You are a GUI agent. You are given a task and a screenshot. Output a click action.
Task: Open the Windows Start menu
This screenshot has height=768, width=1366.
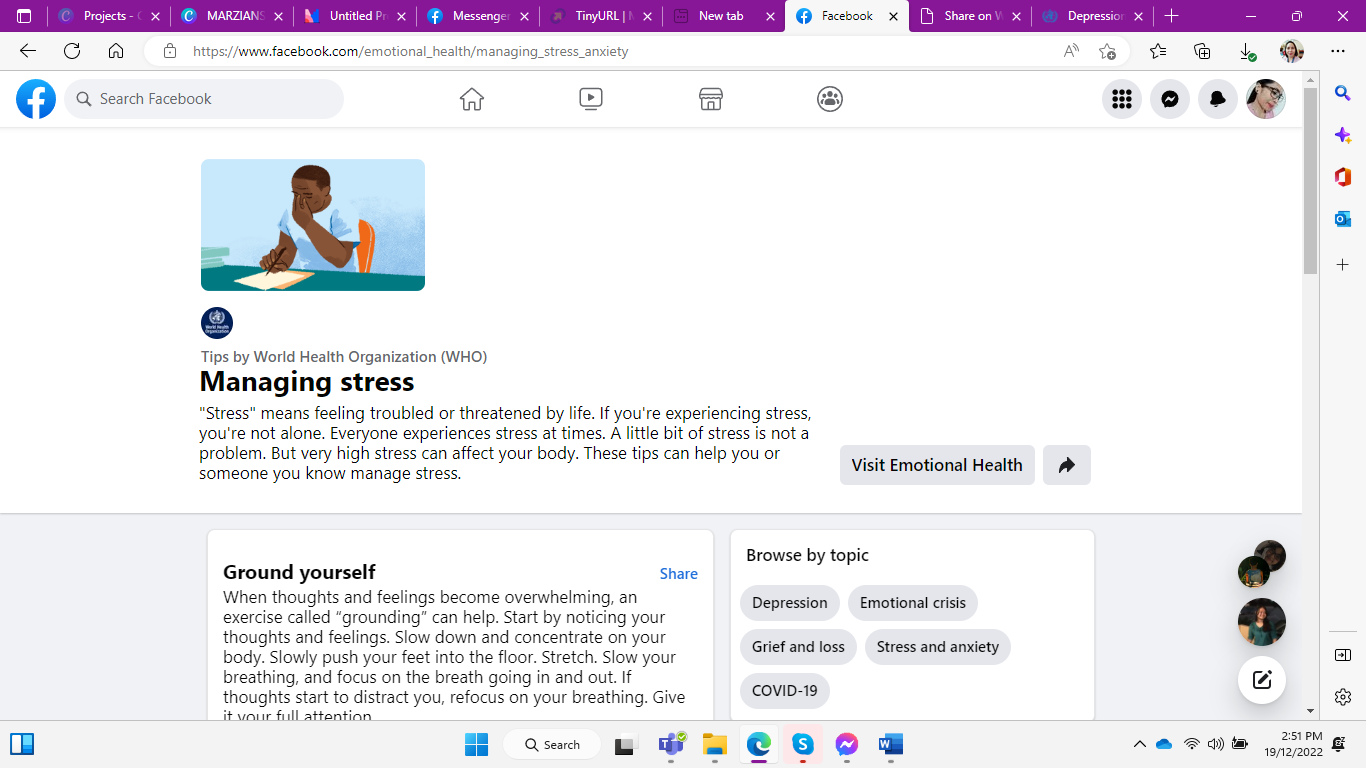477,744
